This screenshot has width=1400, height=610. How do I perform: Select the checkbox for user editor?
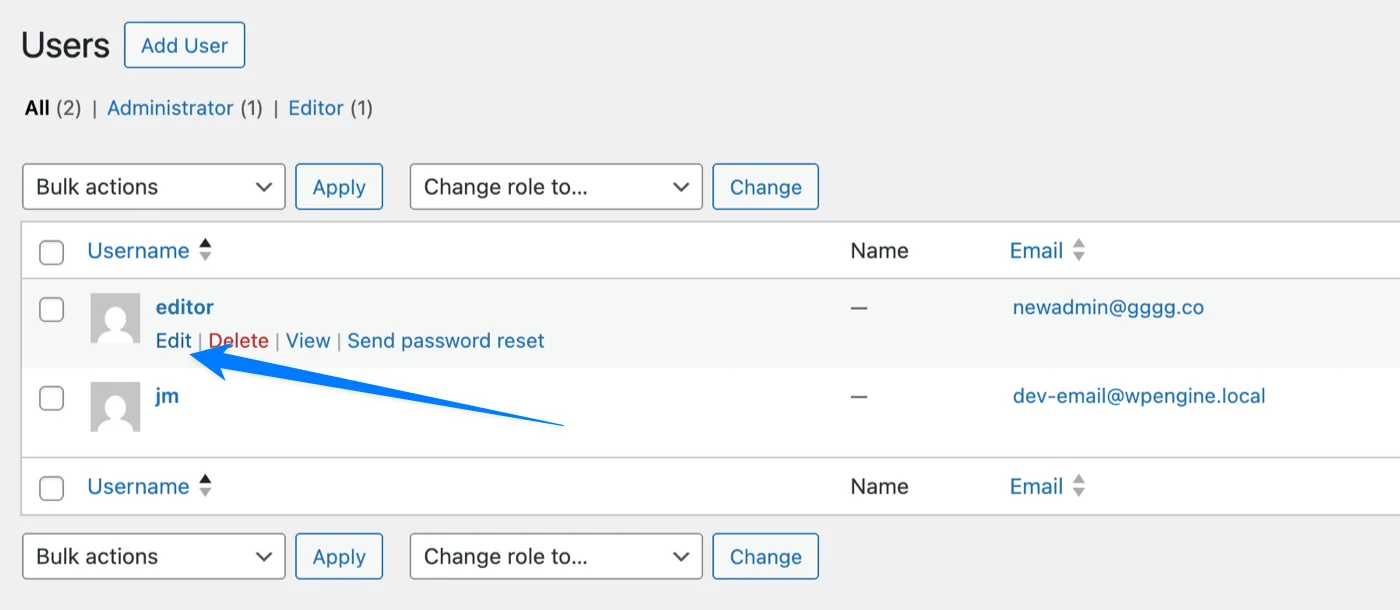(x=51, y=309)
